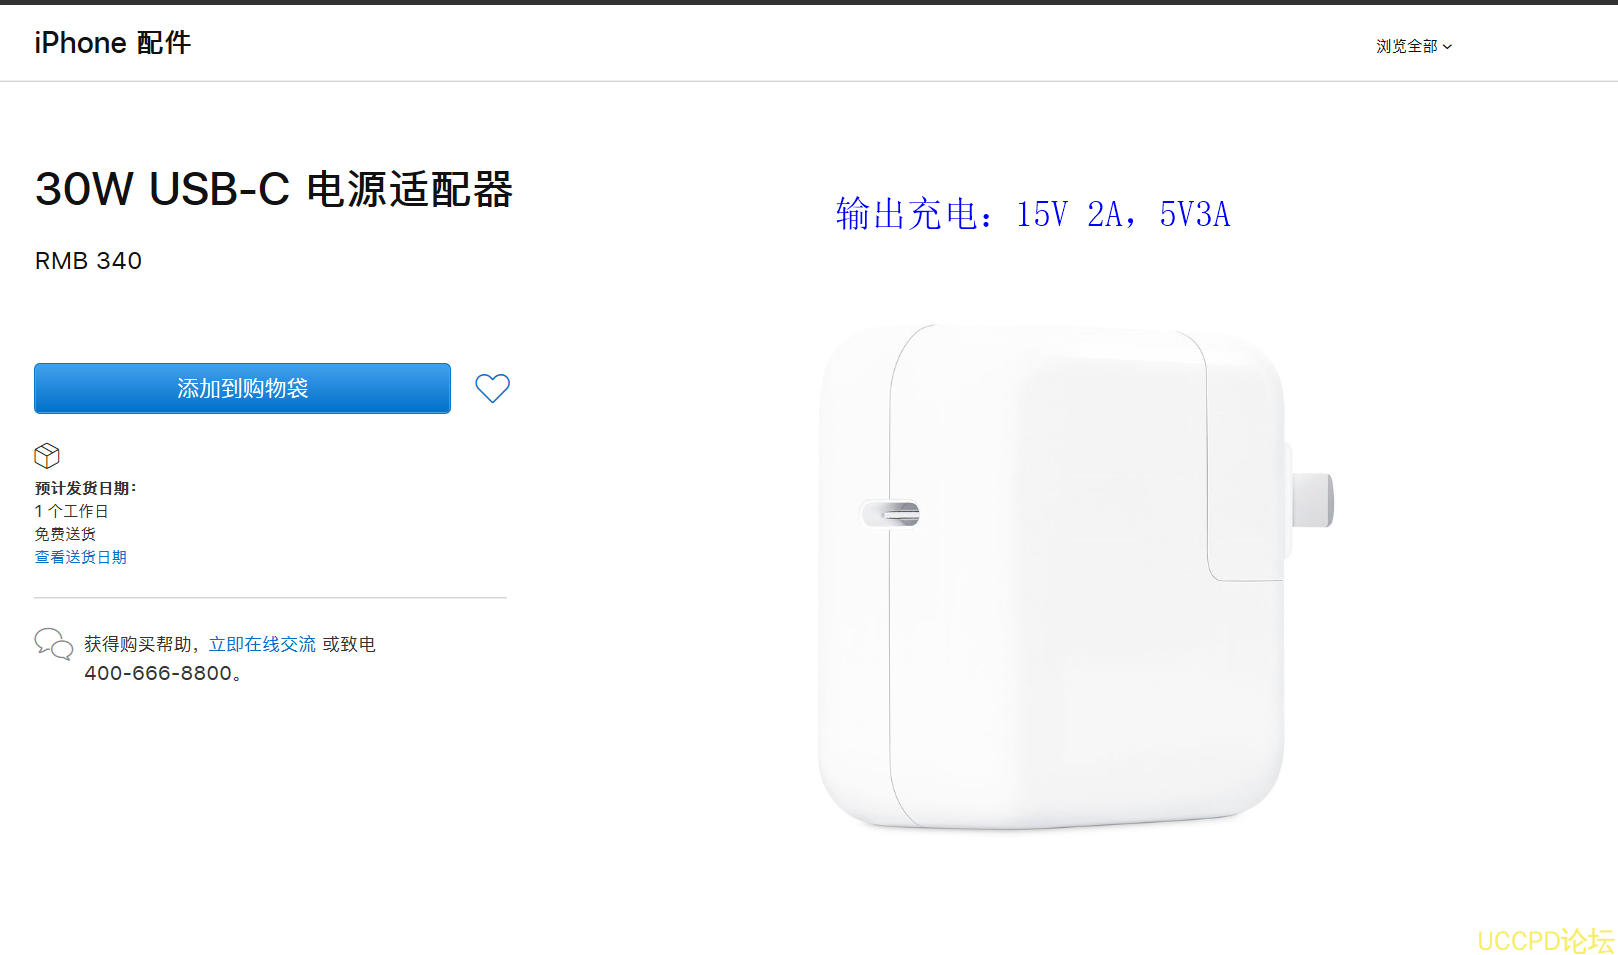This screenshot has height=955, width=1618.
Task: Click the blue 输出充电 annotation text
Action: 1032,214
